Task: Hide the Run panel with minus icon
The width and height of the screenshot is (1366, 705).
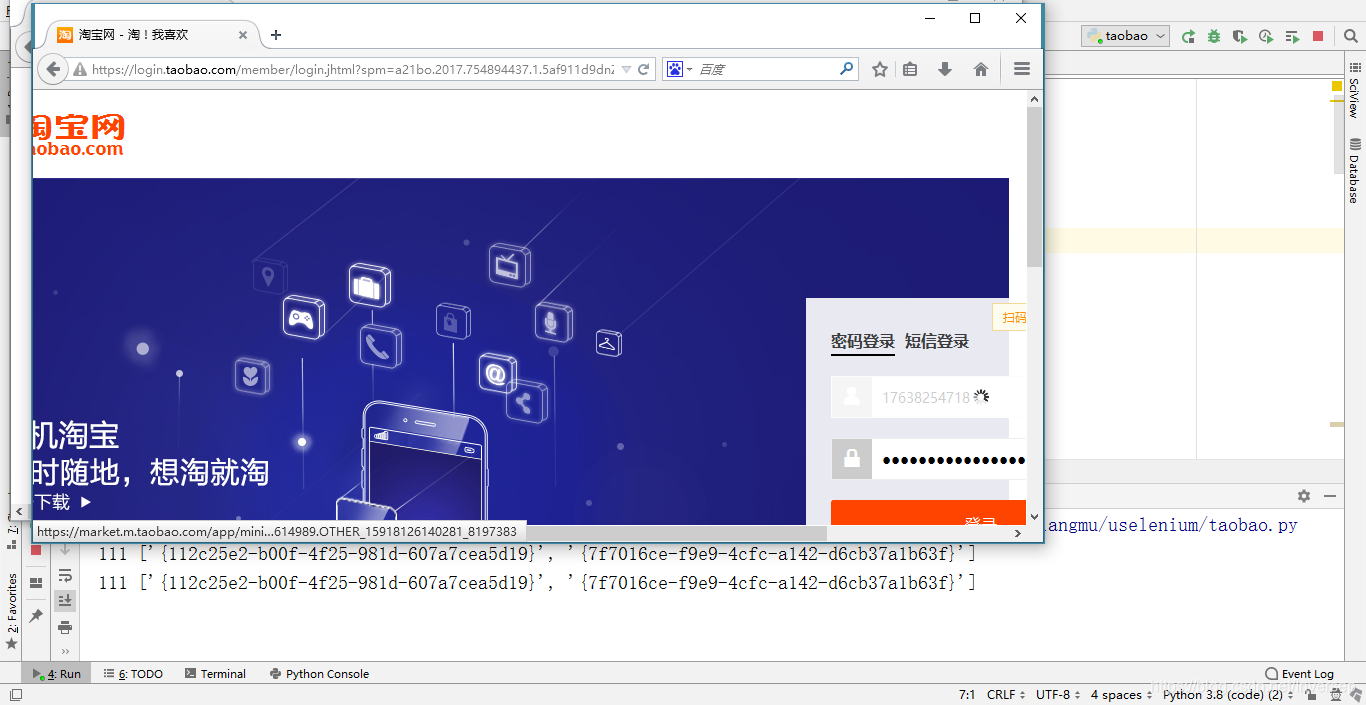Action: [1330, 496]
